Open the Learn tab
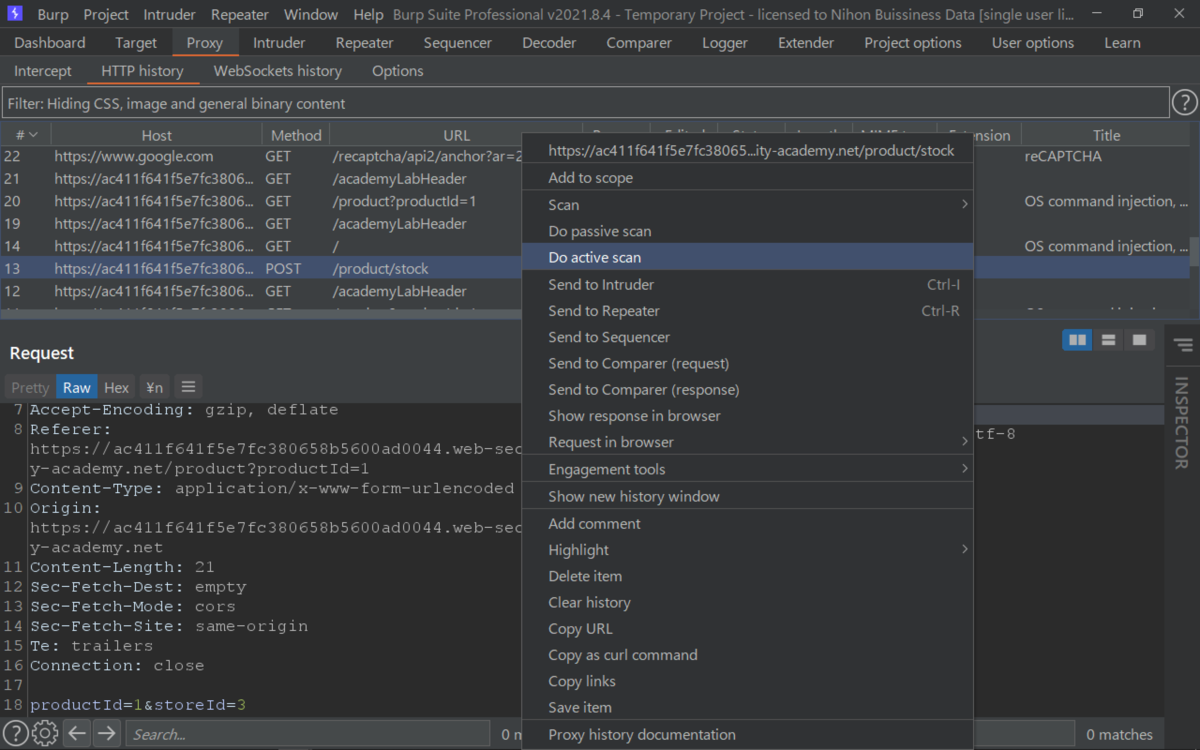Viewport: 1200px width, 750px height. [1122, 43]
